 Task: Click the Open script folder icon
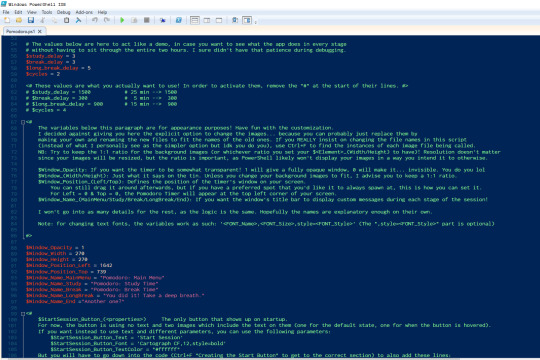coord(19,20)
